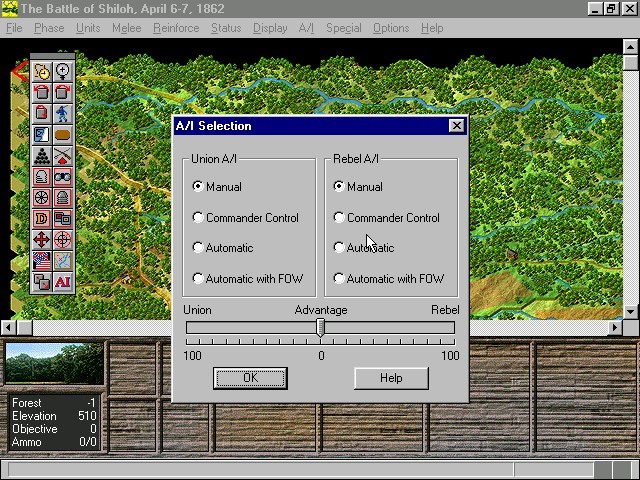Open the Reinforce menu

point(176,28)
